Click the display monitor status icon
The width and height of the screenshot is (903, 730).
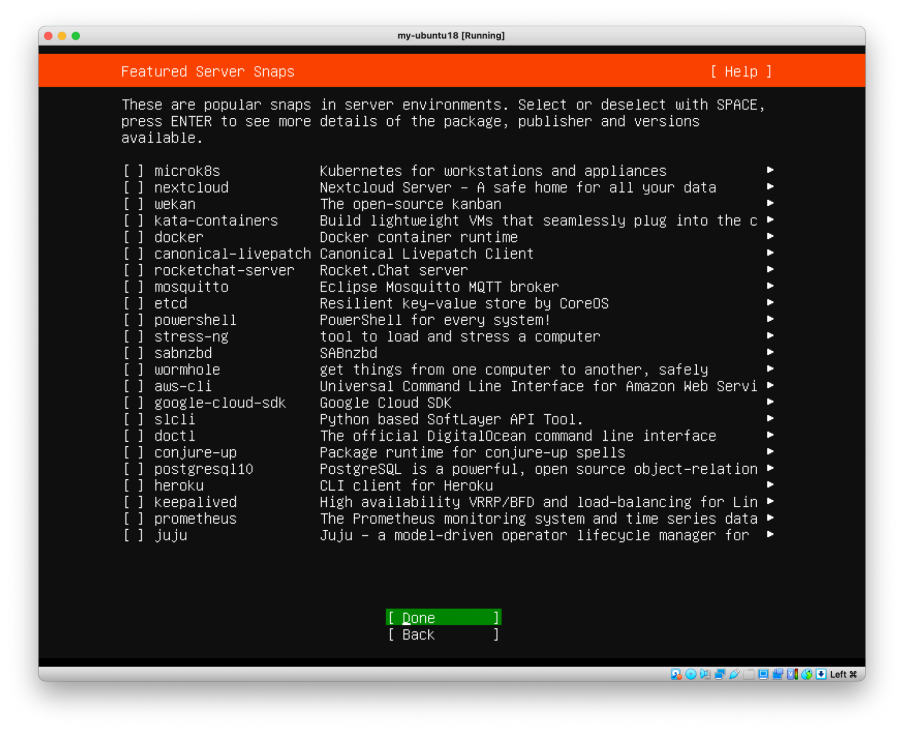click(x=763, y=674)
